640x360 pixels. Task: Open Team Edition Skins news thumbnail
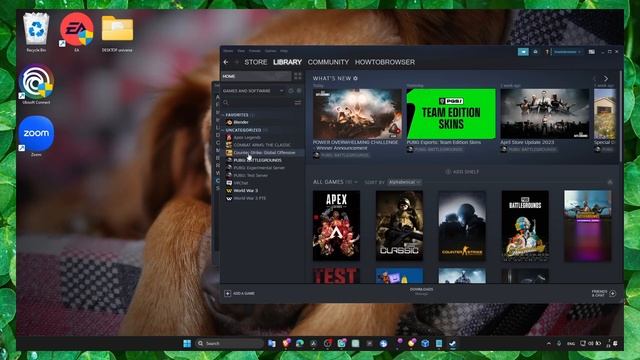(x=451, y=113)
